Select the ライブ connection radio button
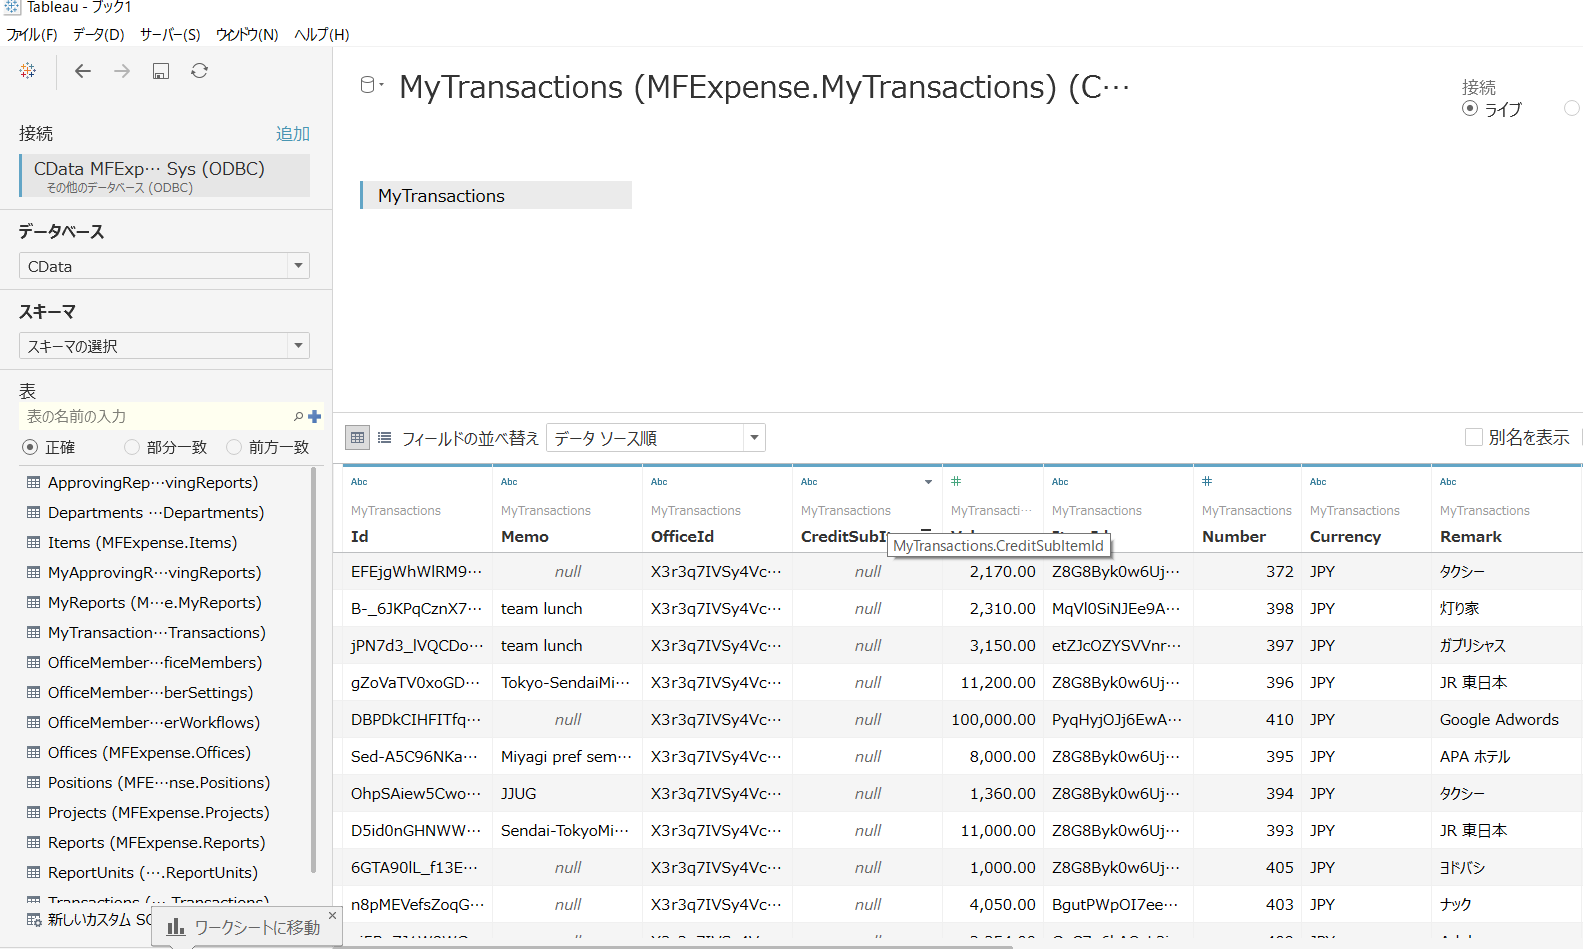This screenshot has width=1583, height=949. (1470, 109)
